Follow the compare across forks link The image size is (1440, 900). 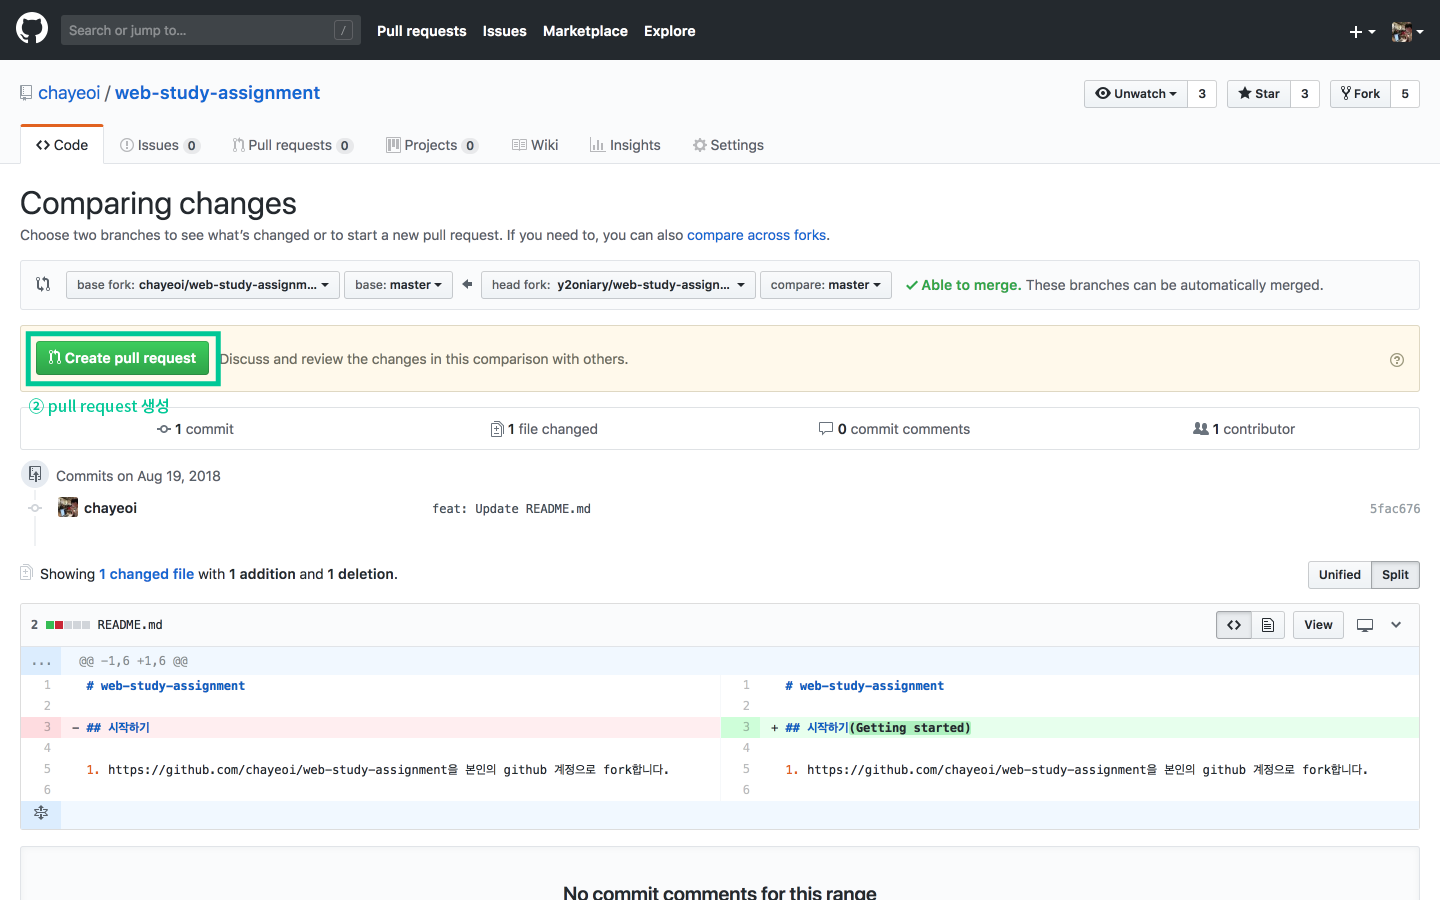(x=756, y=235)
